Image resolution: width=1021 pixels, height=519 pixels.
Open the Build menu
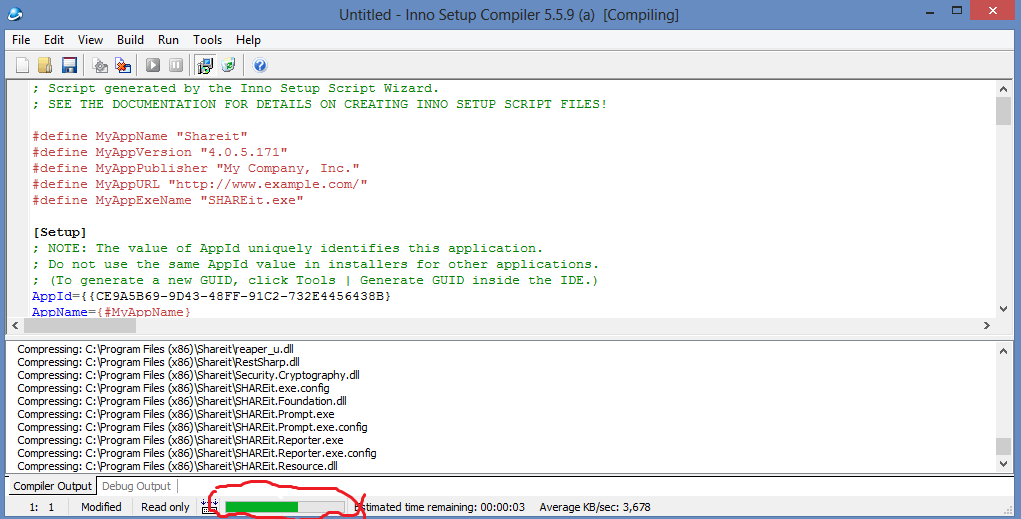tap(130, 40)
